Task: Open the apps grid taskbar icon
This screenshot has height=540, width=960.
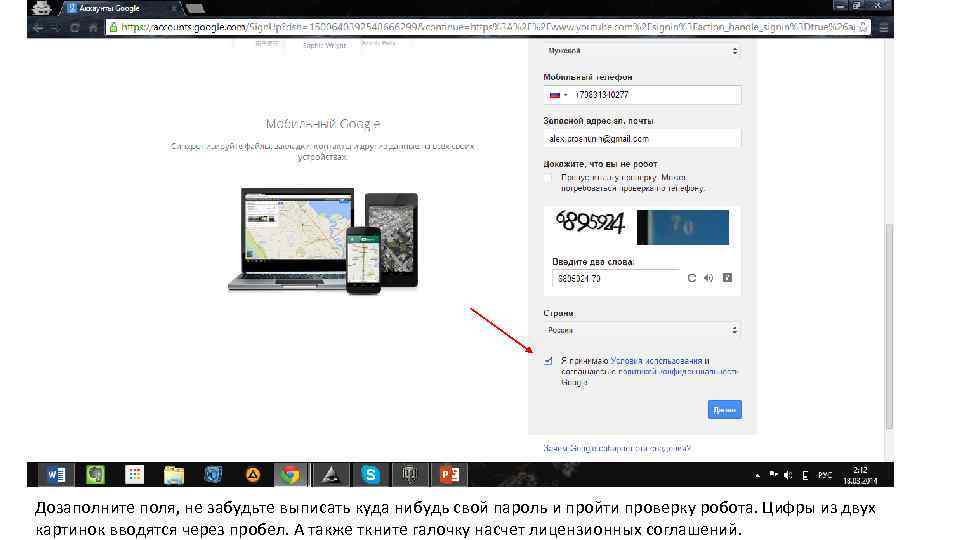Action: [134, 474]
